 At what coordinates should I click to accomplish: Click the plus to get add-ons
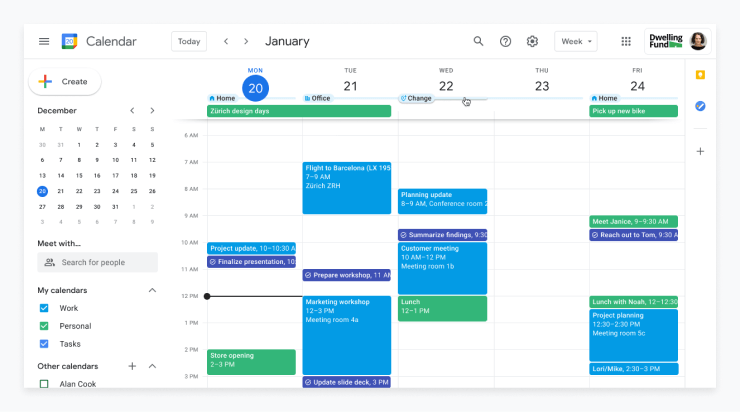tap(700, 151)
